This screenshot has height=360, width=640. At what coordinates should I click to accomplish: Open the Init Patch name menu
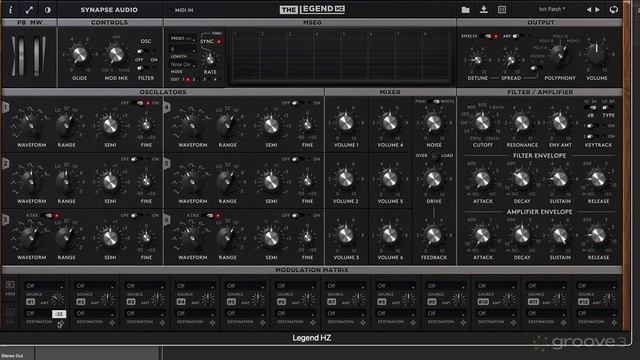point(552,9)
